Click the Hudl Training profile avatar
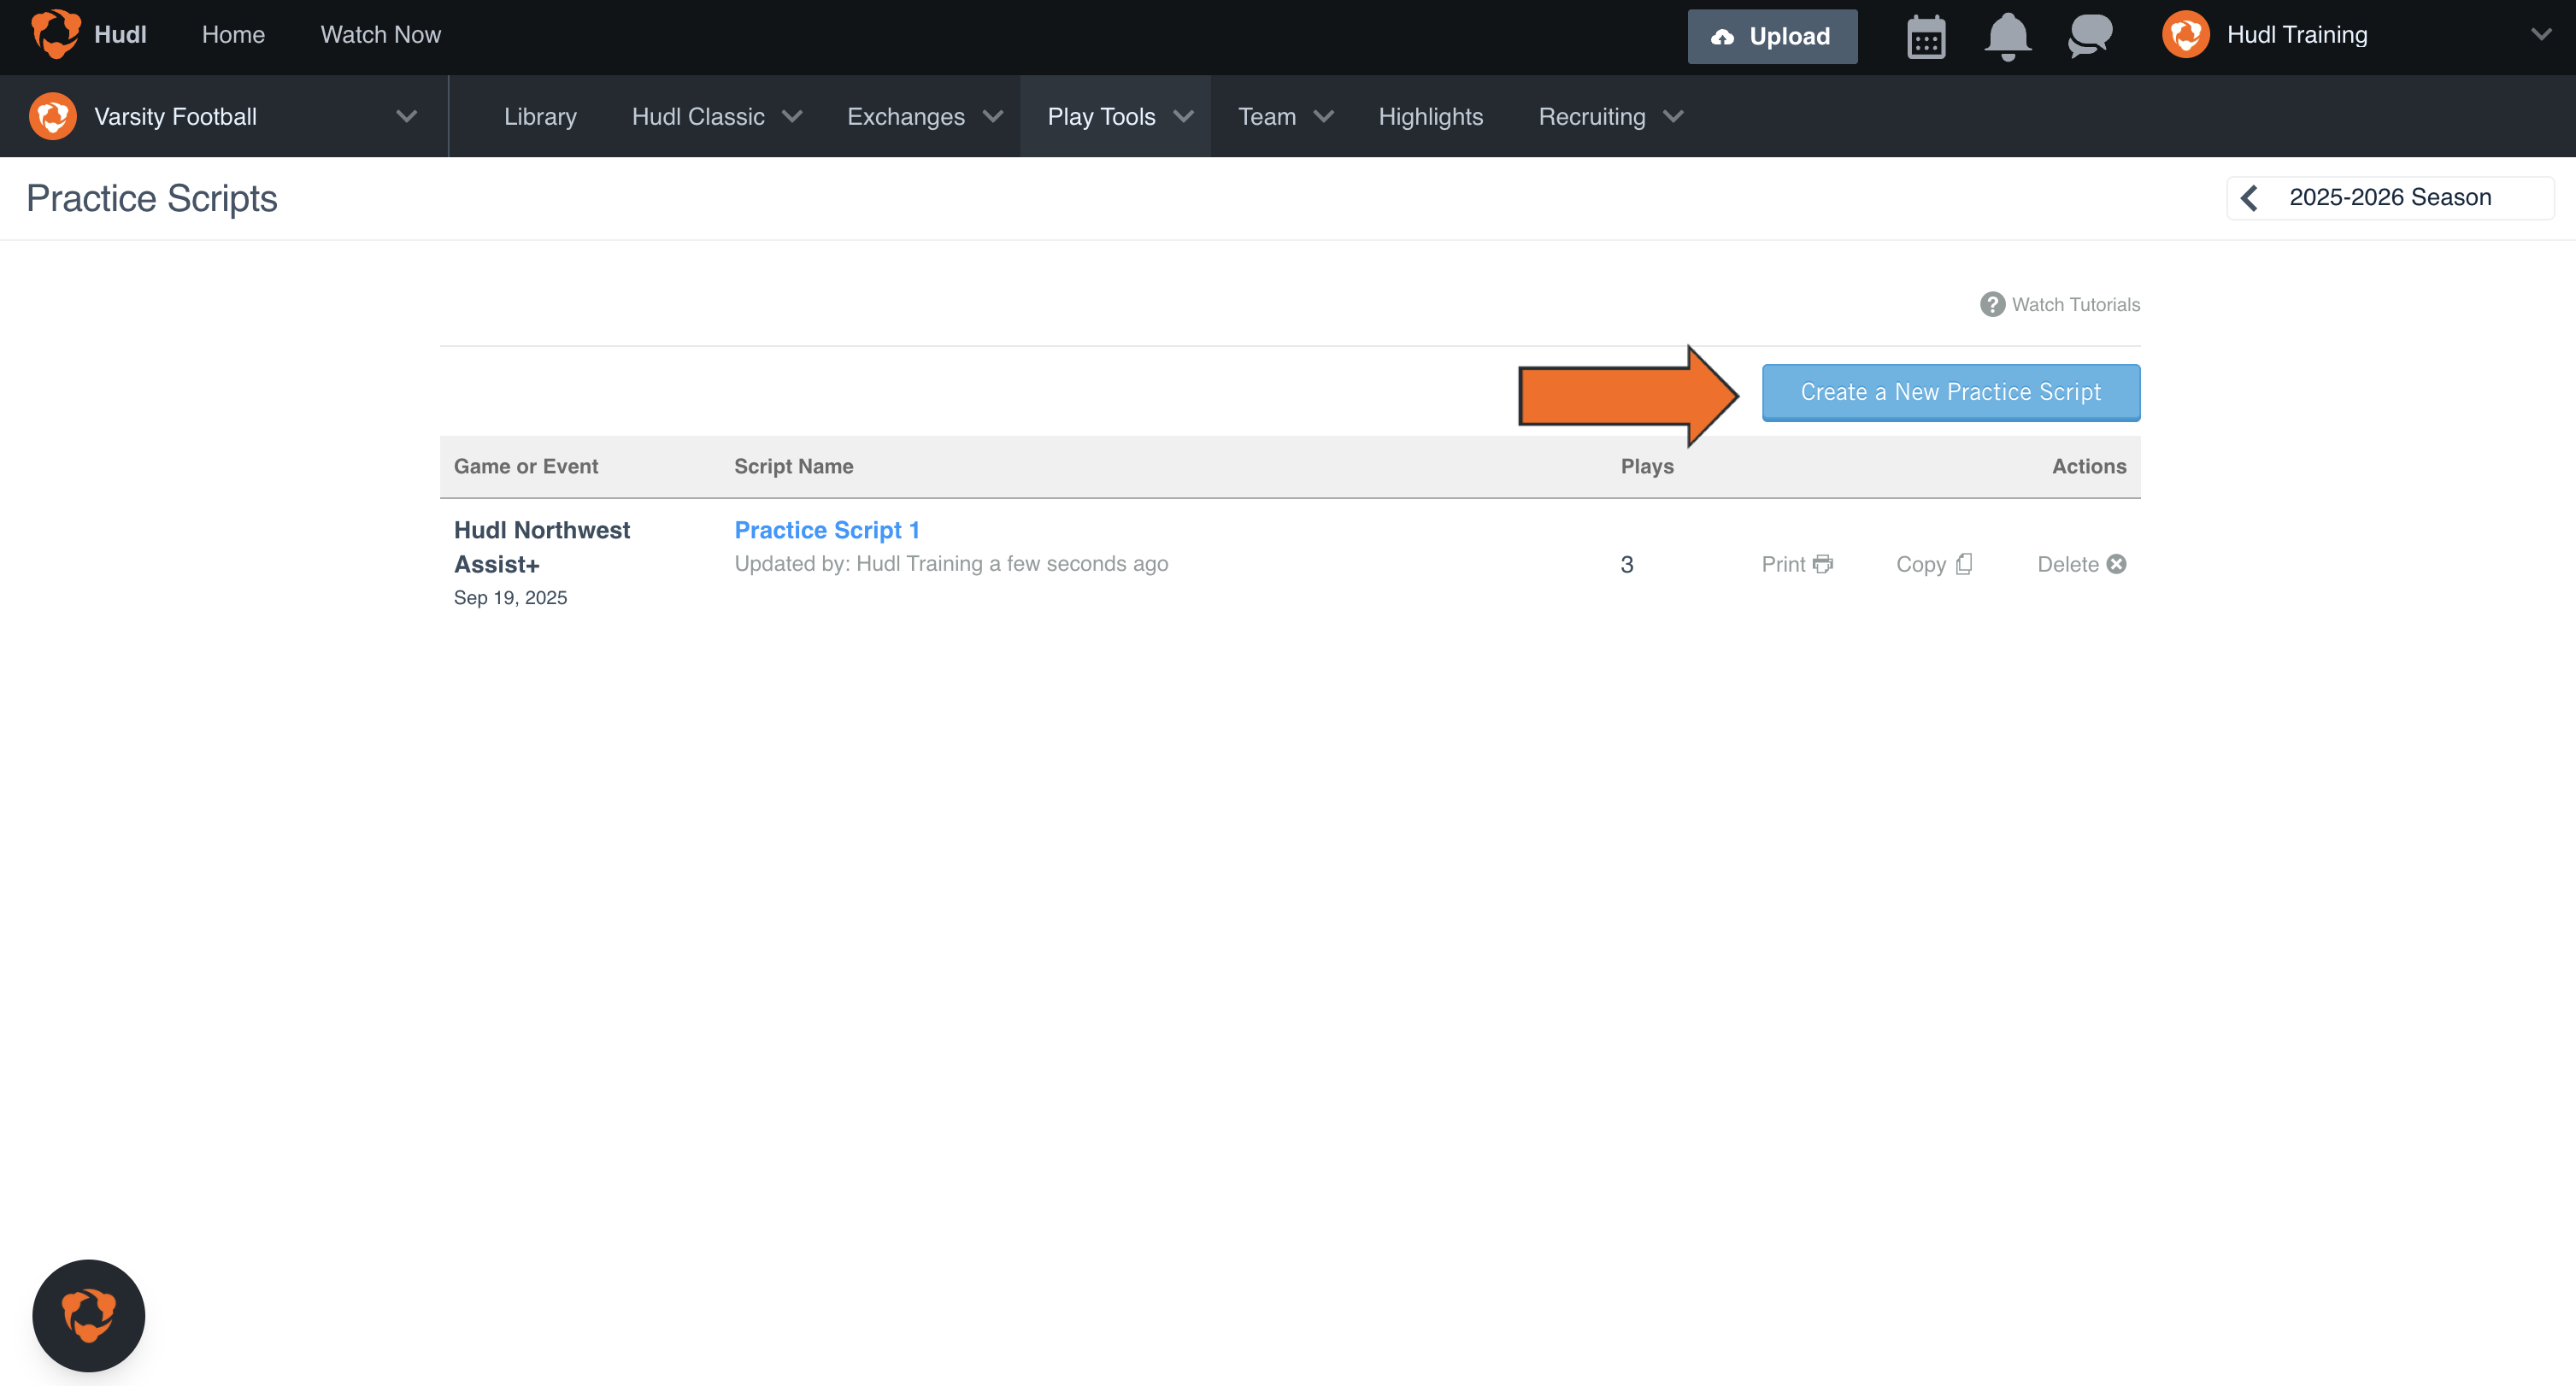2576x1386 pixels. coord(2185,35)
